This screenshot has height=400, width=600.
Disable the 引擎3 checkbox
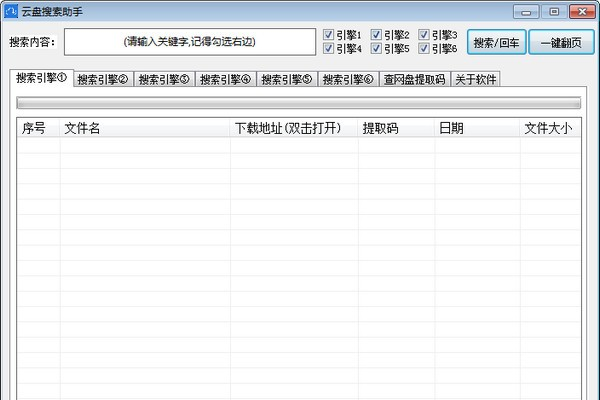(x=423, y=34)
